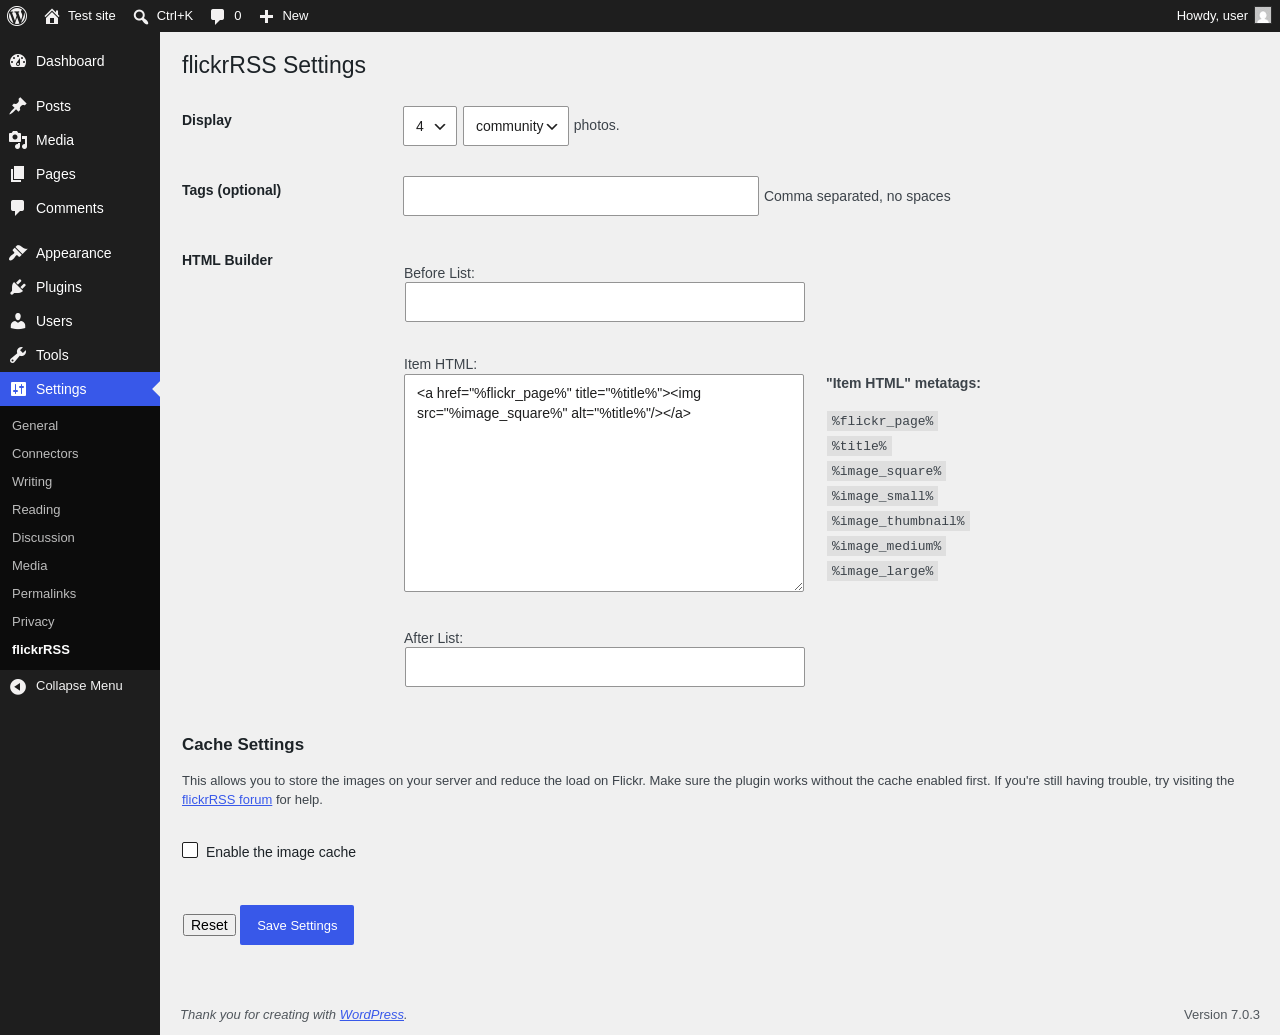The image size is (1280, 1035).
Task: Open General settings submenu
Action: click(x=35, y=426)
